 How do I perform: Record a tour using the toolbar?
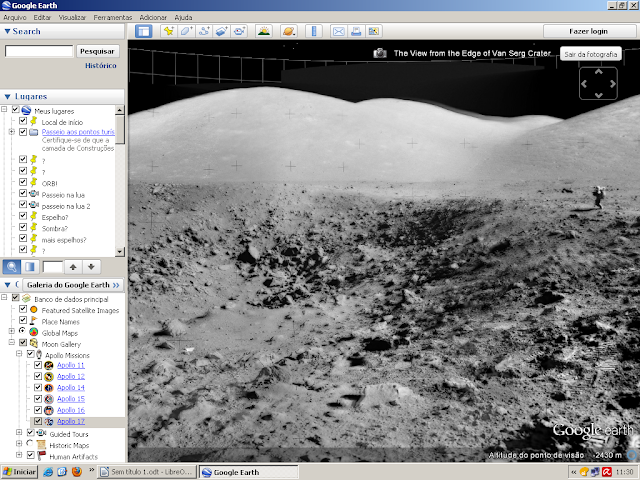239,31
